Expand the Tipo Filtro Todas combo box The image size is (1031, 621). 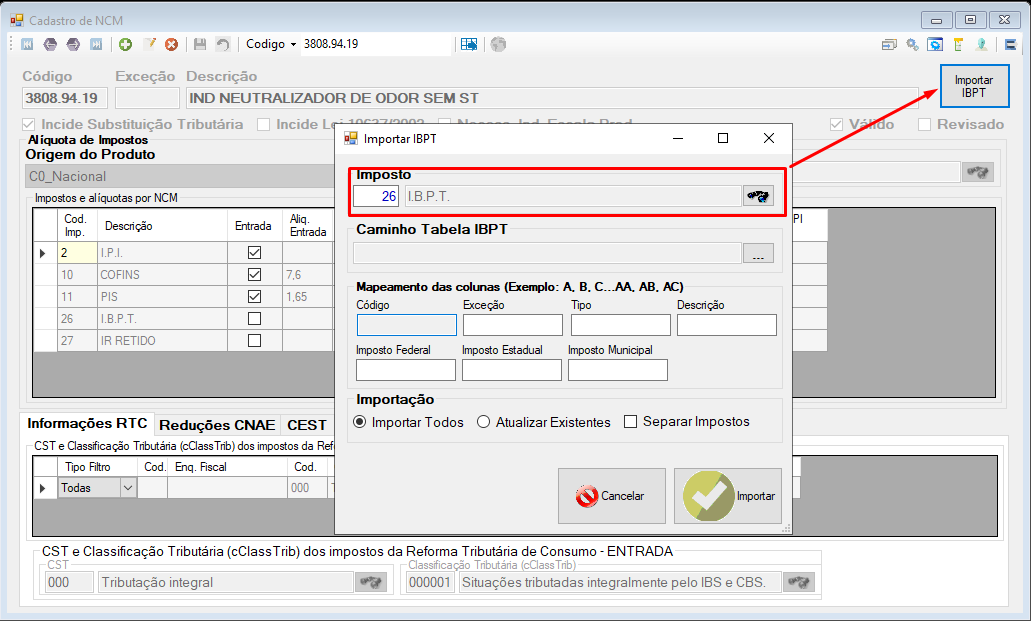tap(128, 488)
